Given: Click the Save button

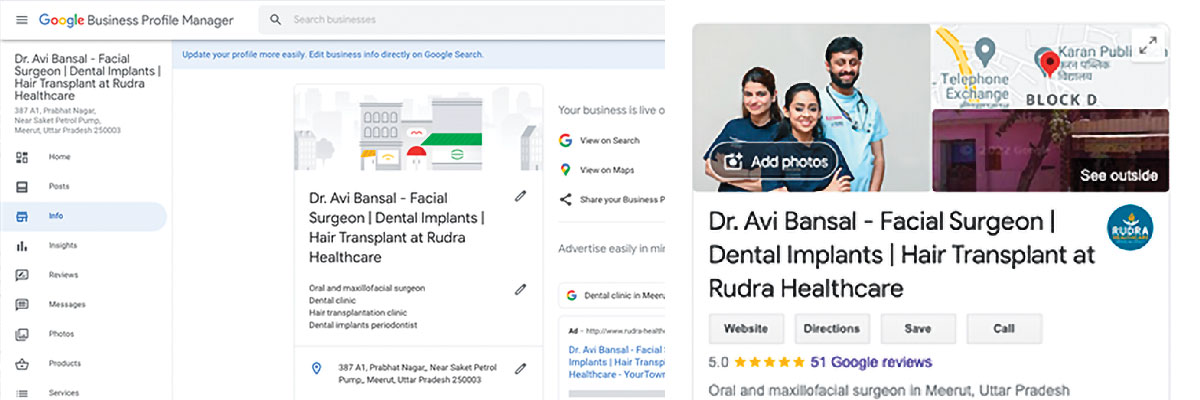Looking at the screenshot, I should click(x=918, y=328).
